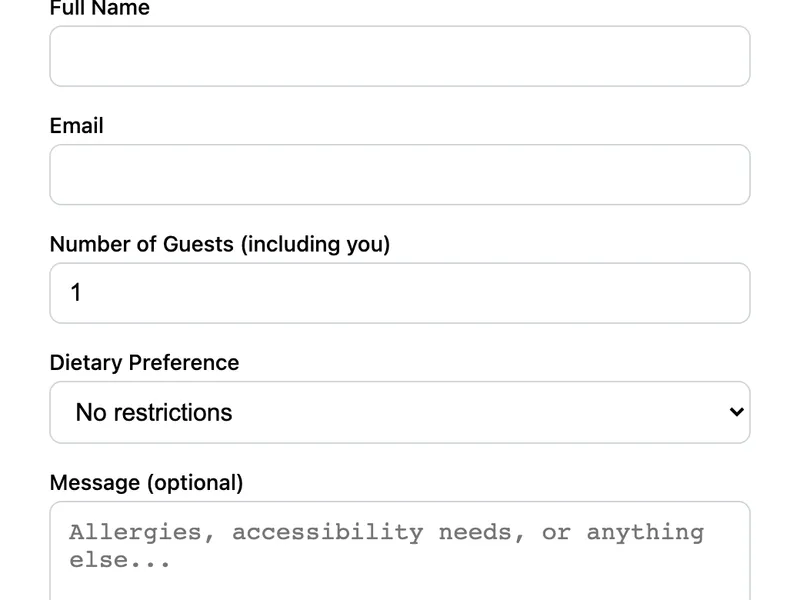Click the Email input field

[x=400, y=174]
